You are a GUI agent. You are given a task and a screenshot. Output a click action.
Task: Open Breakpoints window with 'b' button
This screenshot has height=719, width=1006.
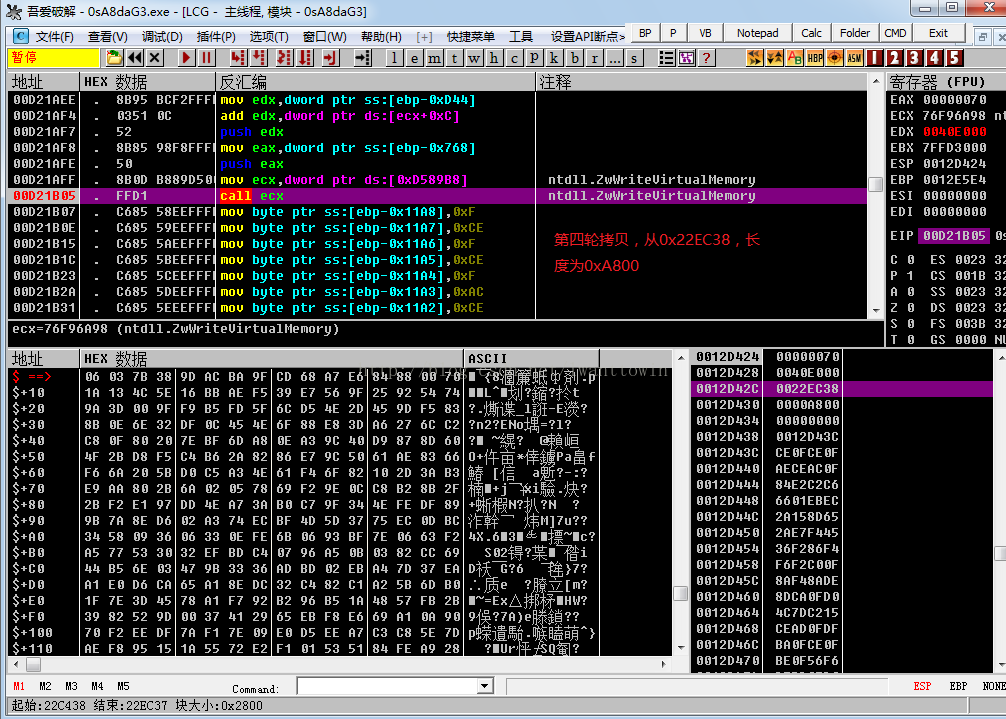pyautogui.click(x=574, y=58)
